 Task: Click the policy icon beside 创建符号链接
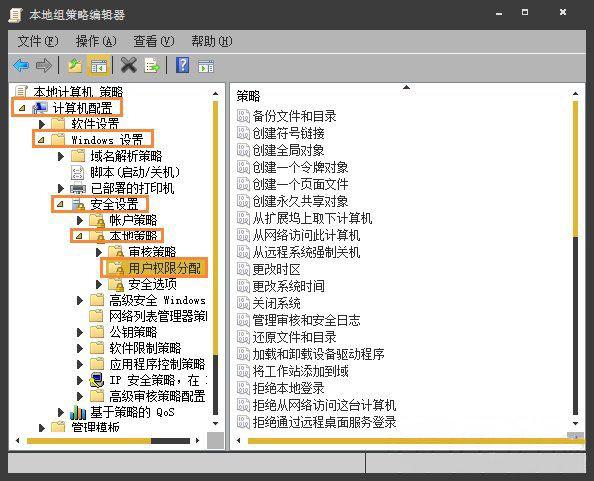coord(243,133)
